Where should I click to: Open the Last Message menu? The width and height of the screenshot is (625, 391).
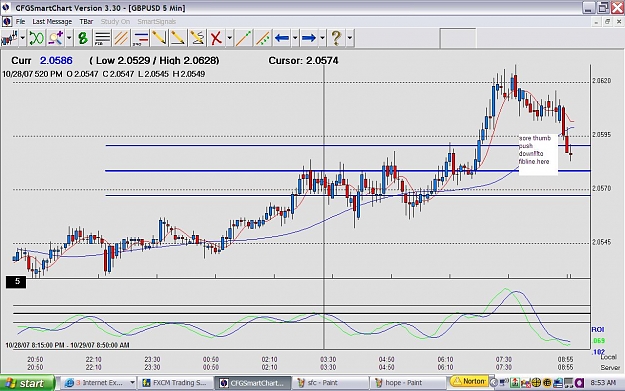(52, 22)
